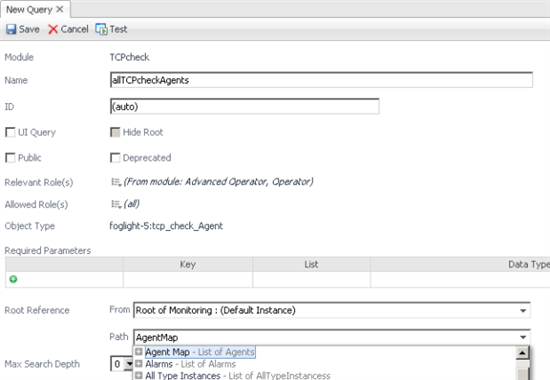Expand the All Type Instances node

pos(139,375)
